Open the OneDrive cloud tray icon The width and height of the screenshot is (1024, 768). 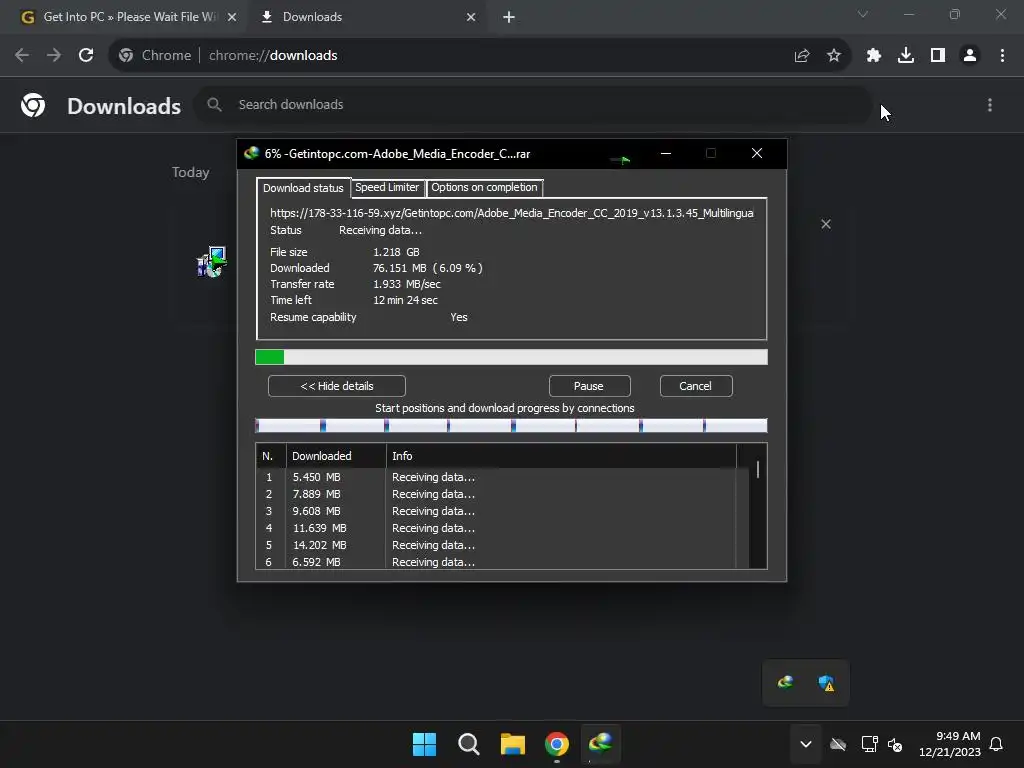tap(838, 744)
